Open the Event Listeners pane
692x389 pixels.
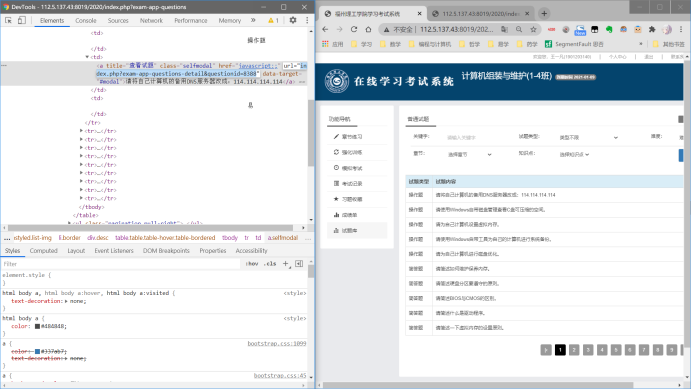(x=114, y=250)
